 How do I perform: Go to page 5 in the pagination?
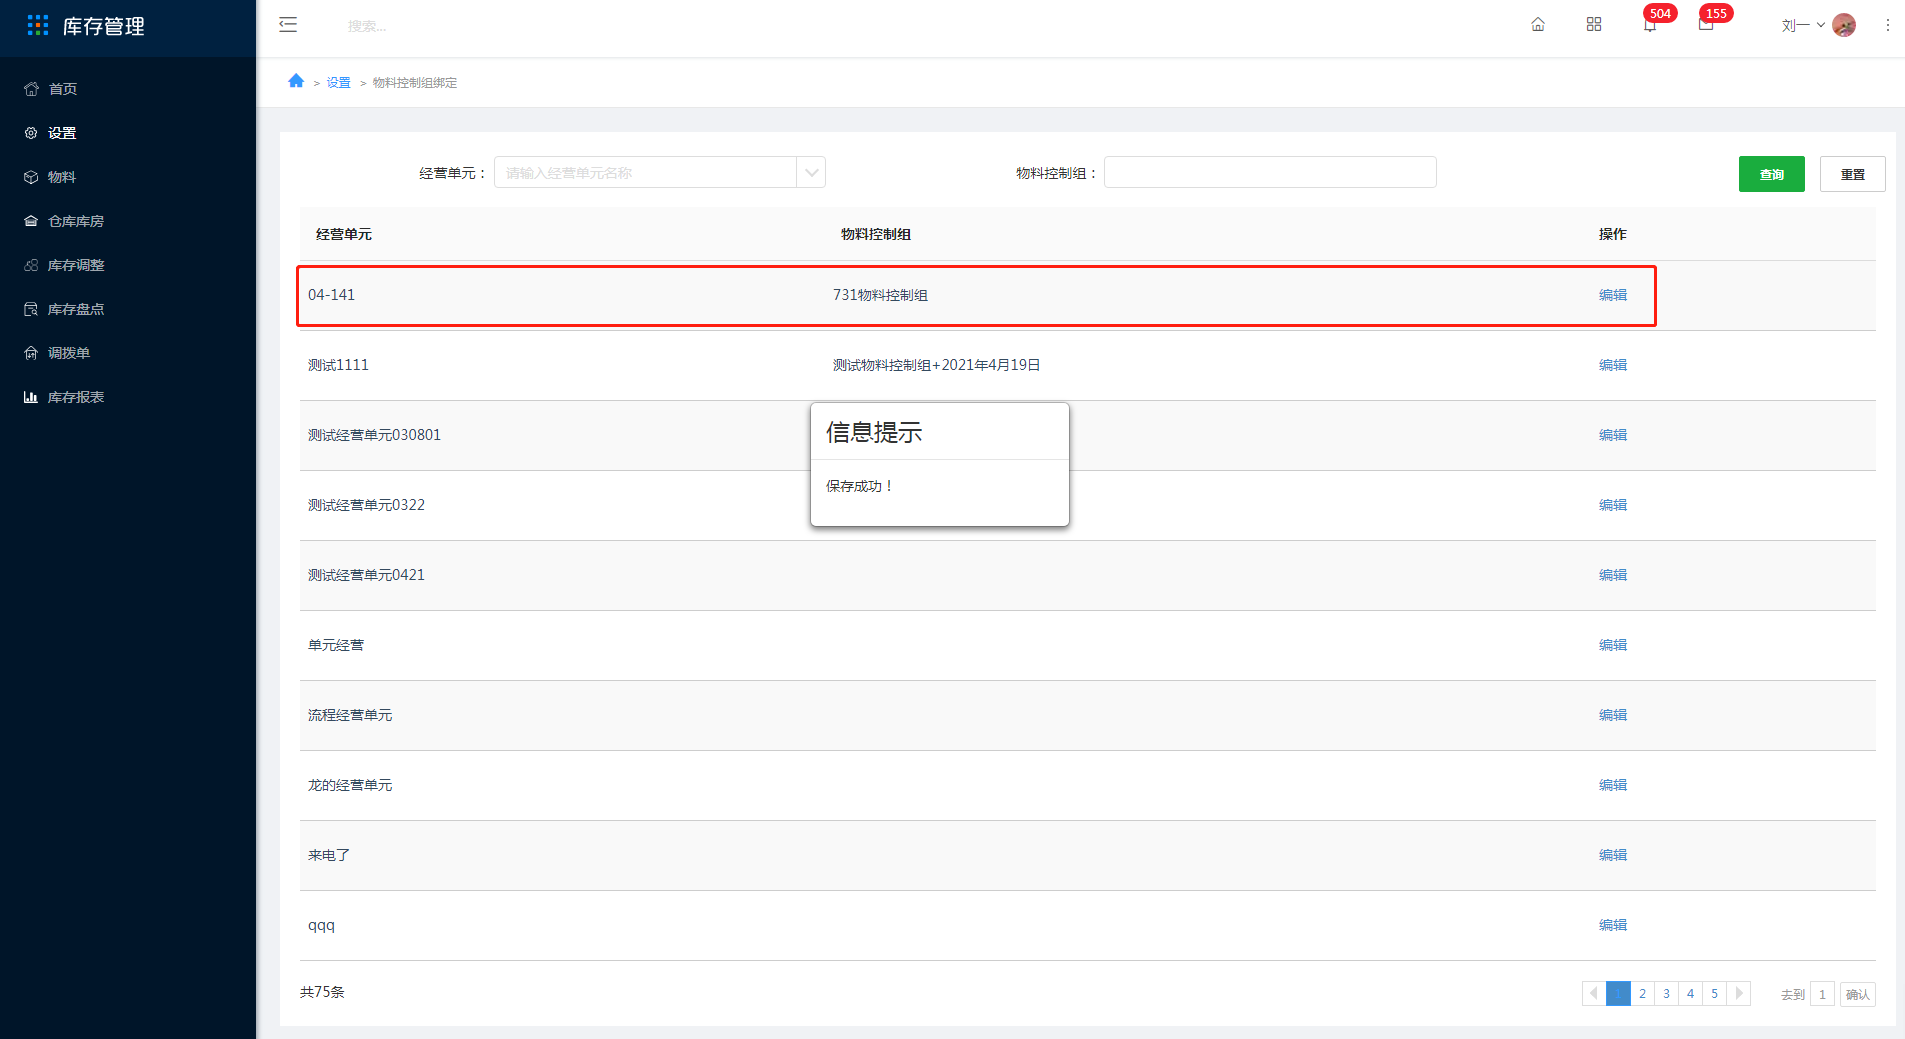coord(1714,993)
